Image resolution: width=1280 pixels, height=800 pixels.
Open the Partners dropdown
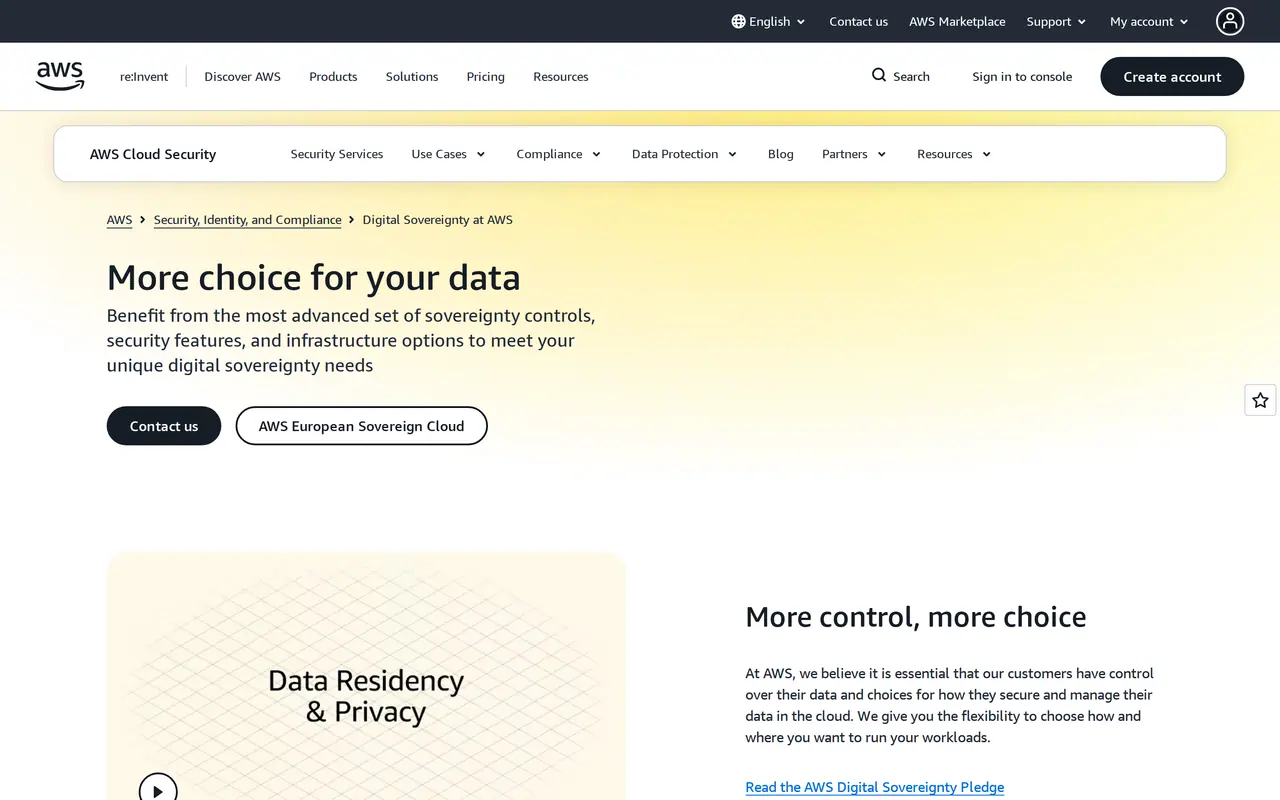(855, 154)
